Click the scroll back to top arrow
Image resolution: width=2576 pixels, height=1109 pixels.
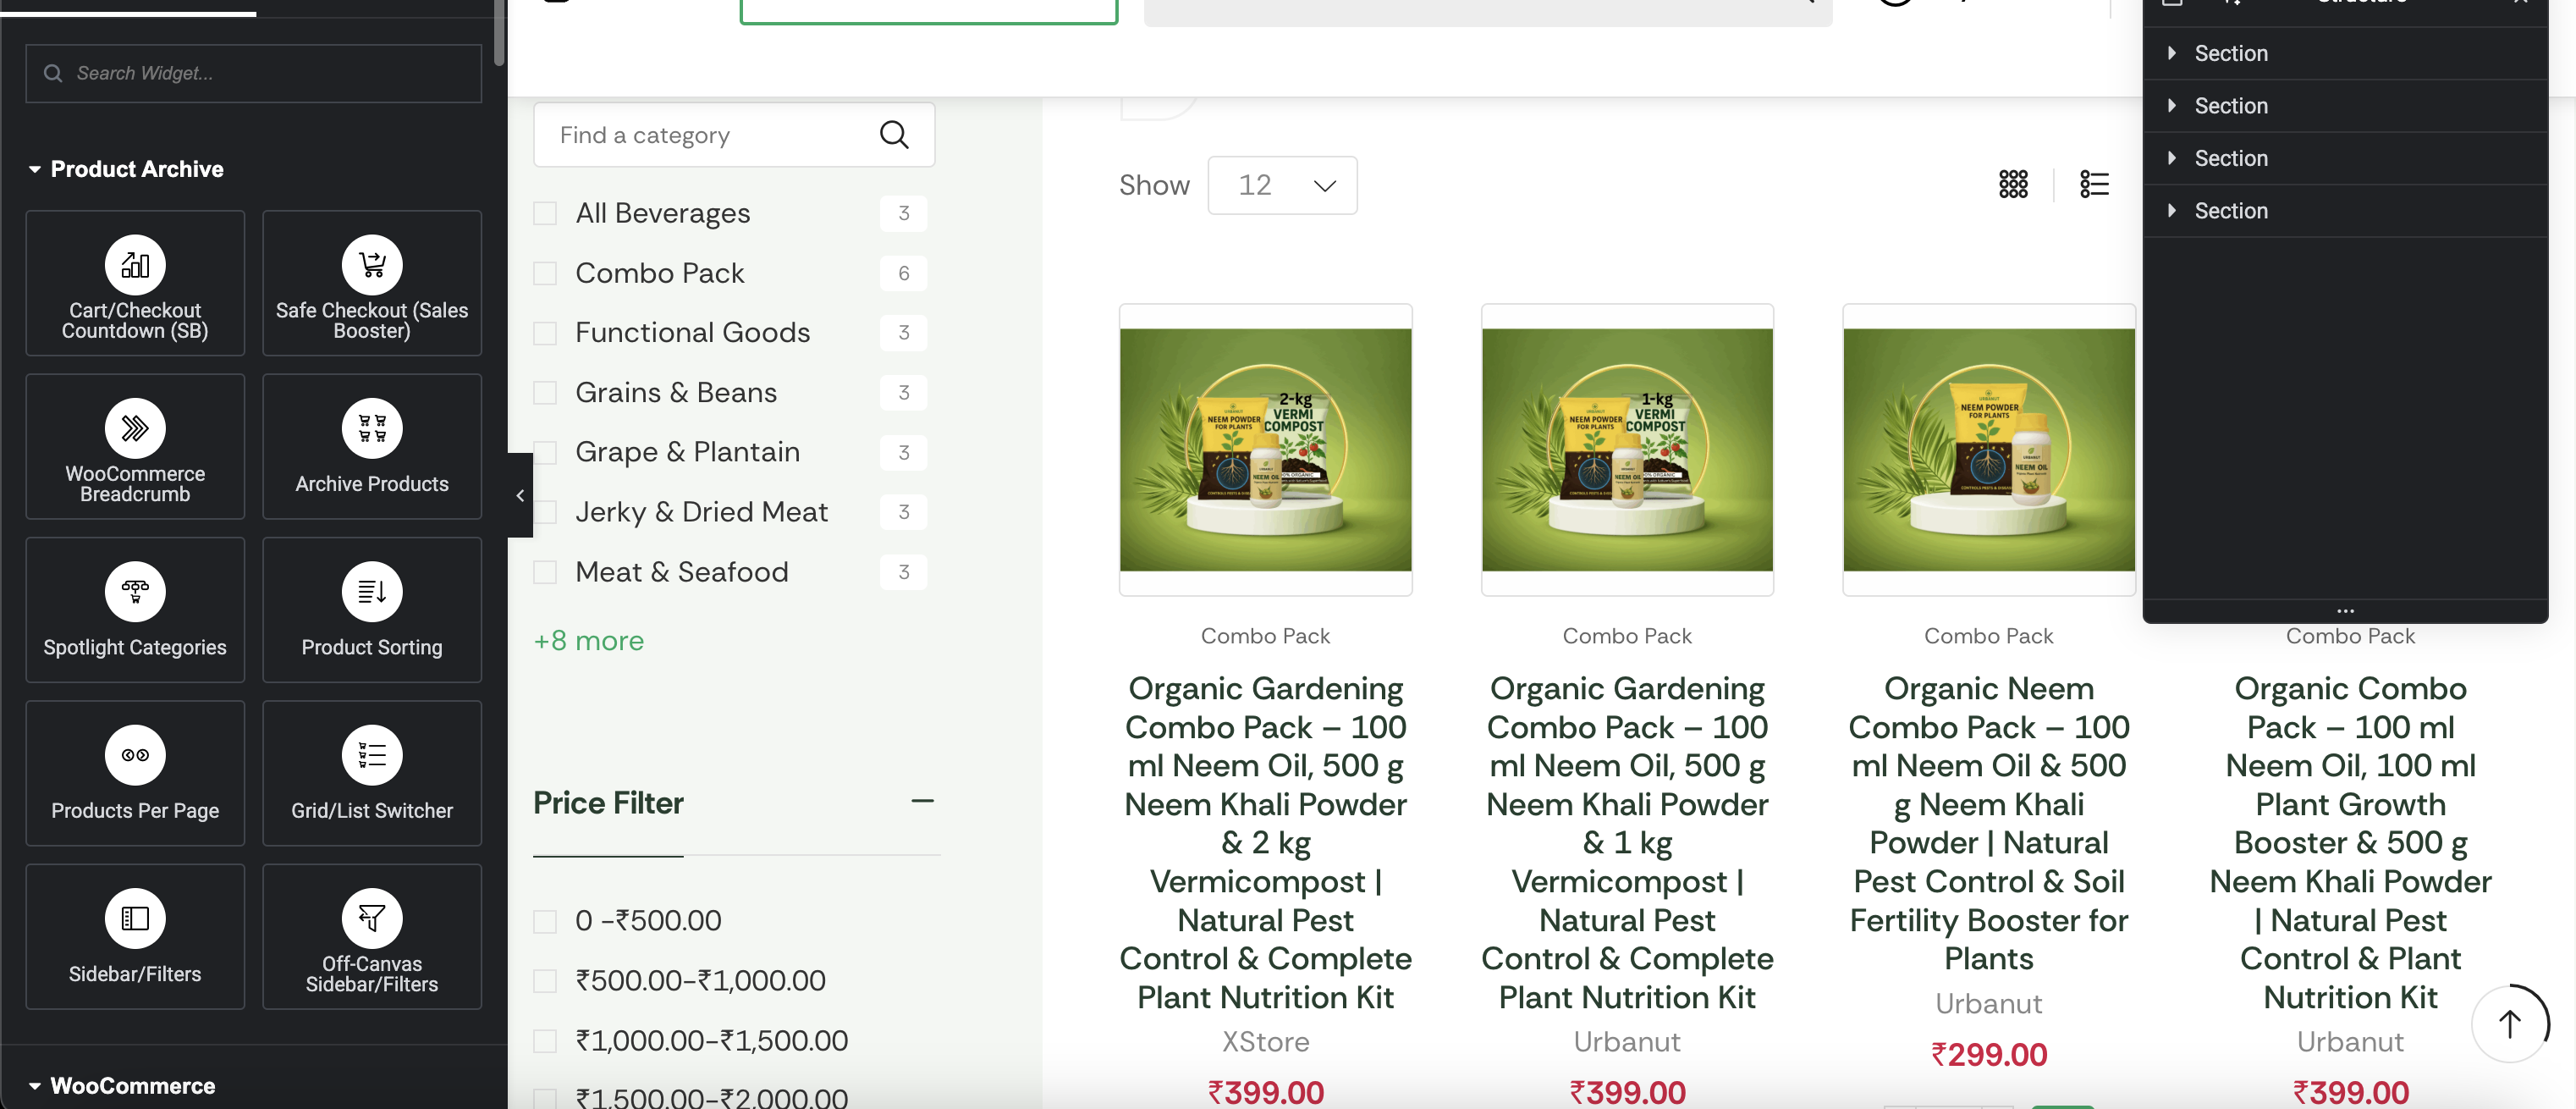click(x=2509, y=1023)
